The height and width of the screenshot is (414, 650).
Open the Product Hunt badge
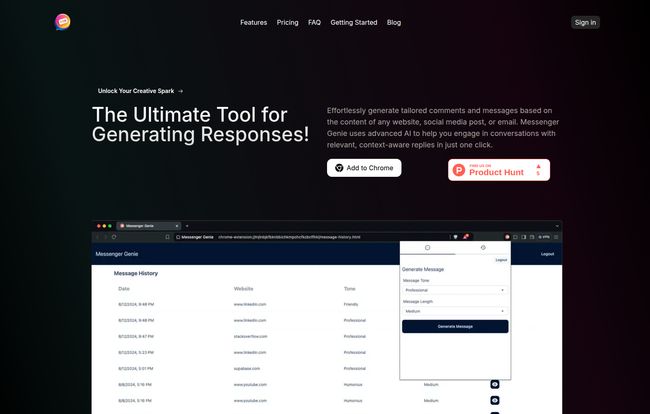coord(499,170)
